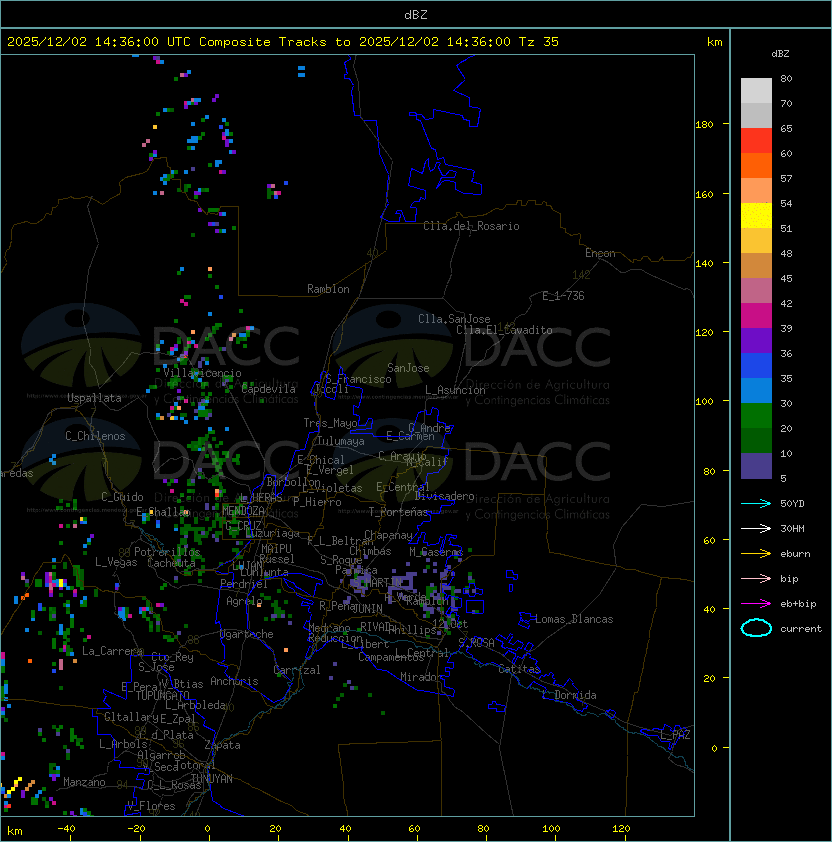Click the Capdevila map label
Image resolution: width=832 pixels, height=842 pixels.
[x=268, y=389]
